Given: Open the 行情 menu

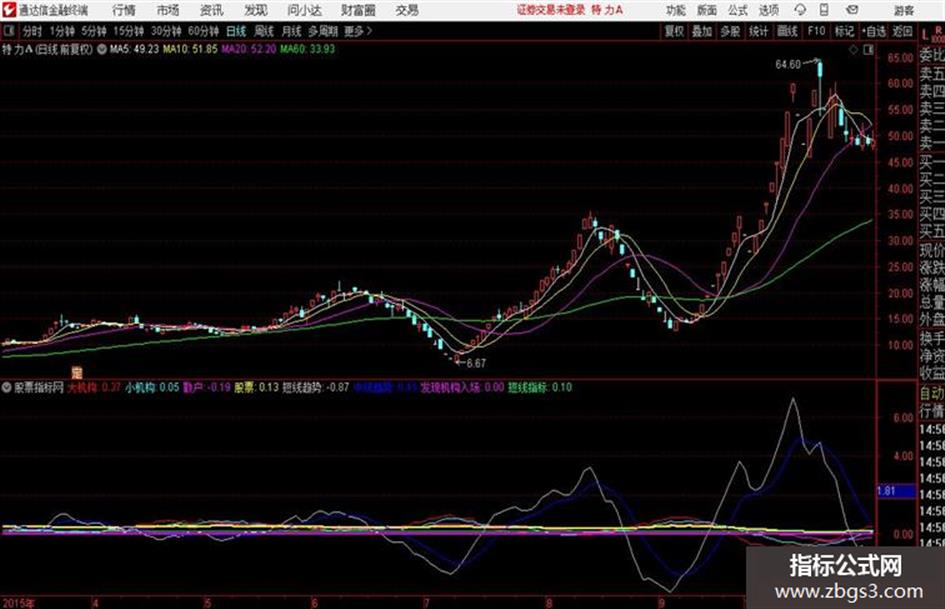Looking at the screenshot, I should 124,10.
